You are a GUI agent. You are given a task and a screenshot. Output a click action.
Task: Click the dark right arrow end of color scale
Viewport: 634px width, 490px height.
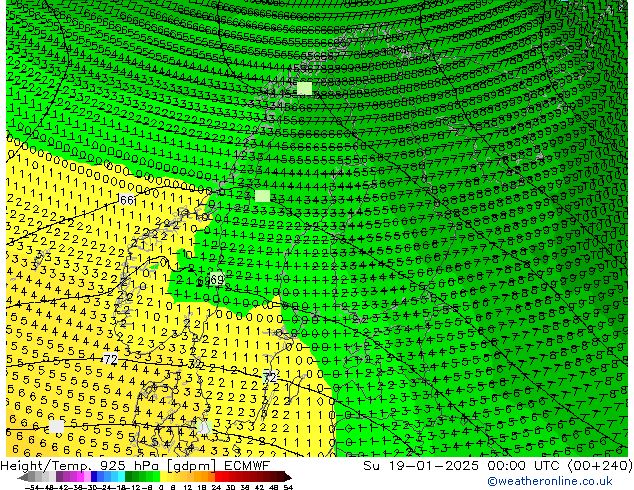tap(288, 477)
